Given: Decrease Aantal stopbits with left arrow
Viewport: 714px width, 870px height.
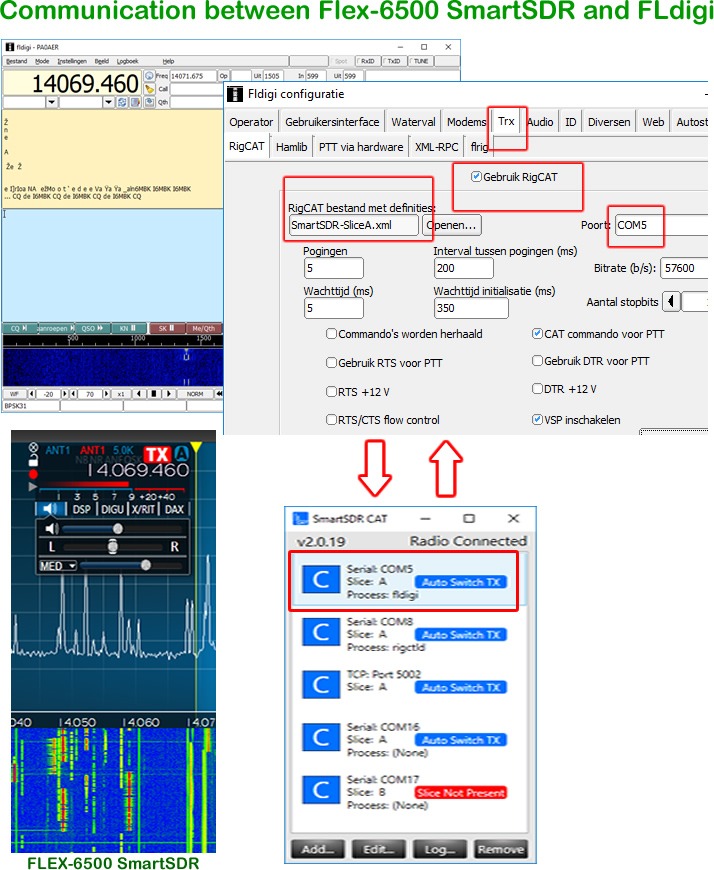Looking at the screenshot, I should 671,302.
